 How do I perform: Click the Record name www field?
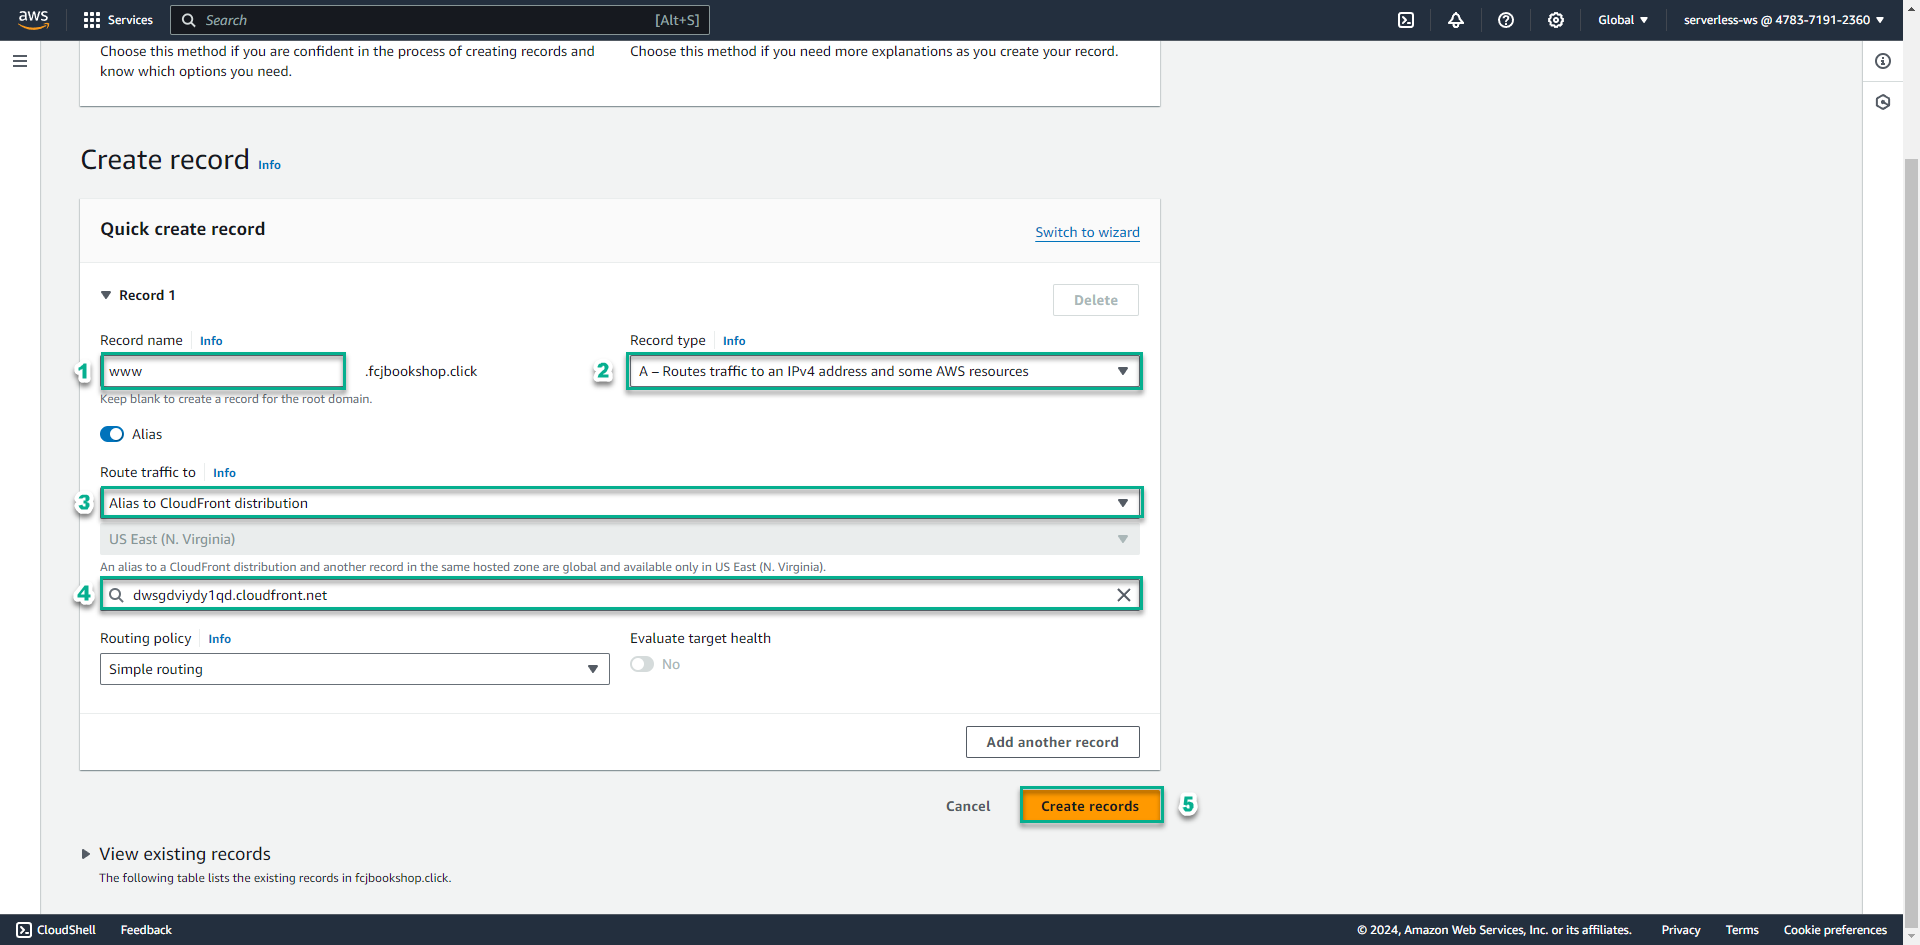coord(223,371)
